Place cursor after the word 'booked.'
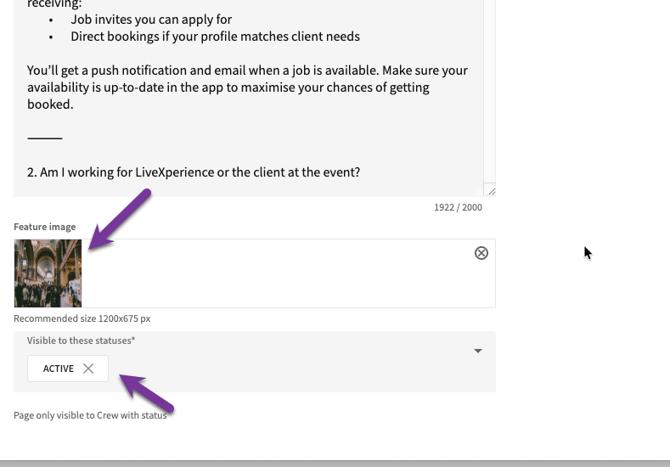Screen dimensions: 670x467 pos(74,105)
